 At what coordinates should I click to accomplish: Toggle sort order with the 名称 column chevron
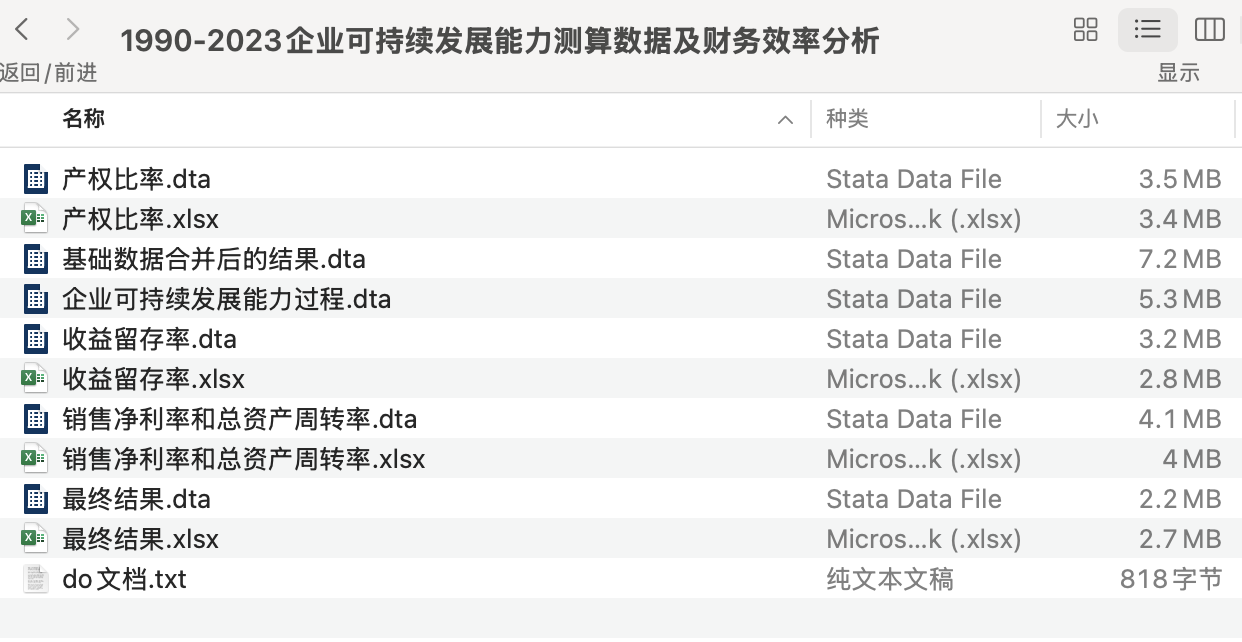[x=786, y=120]
